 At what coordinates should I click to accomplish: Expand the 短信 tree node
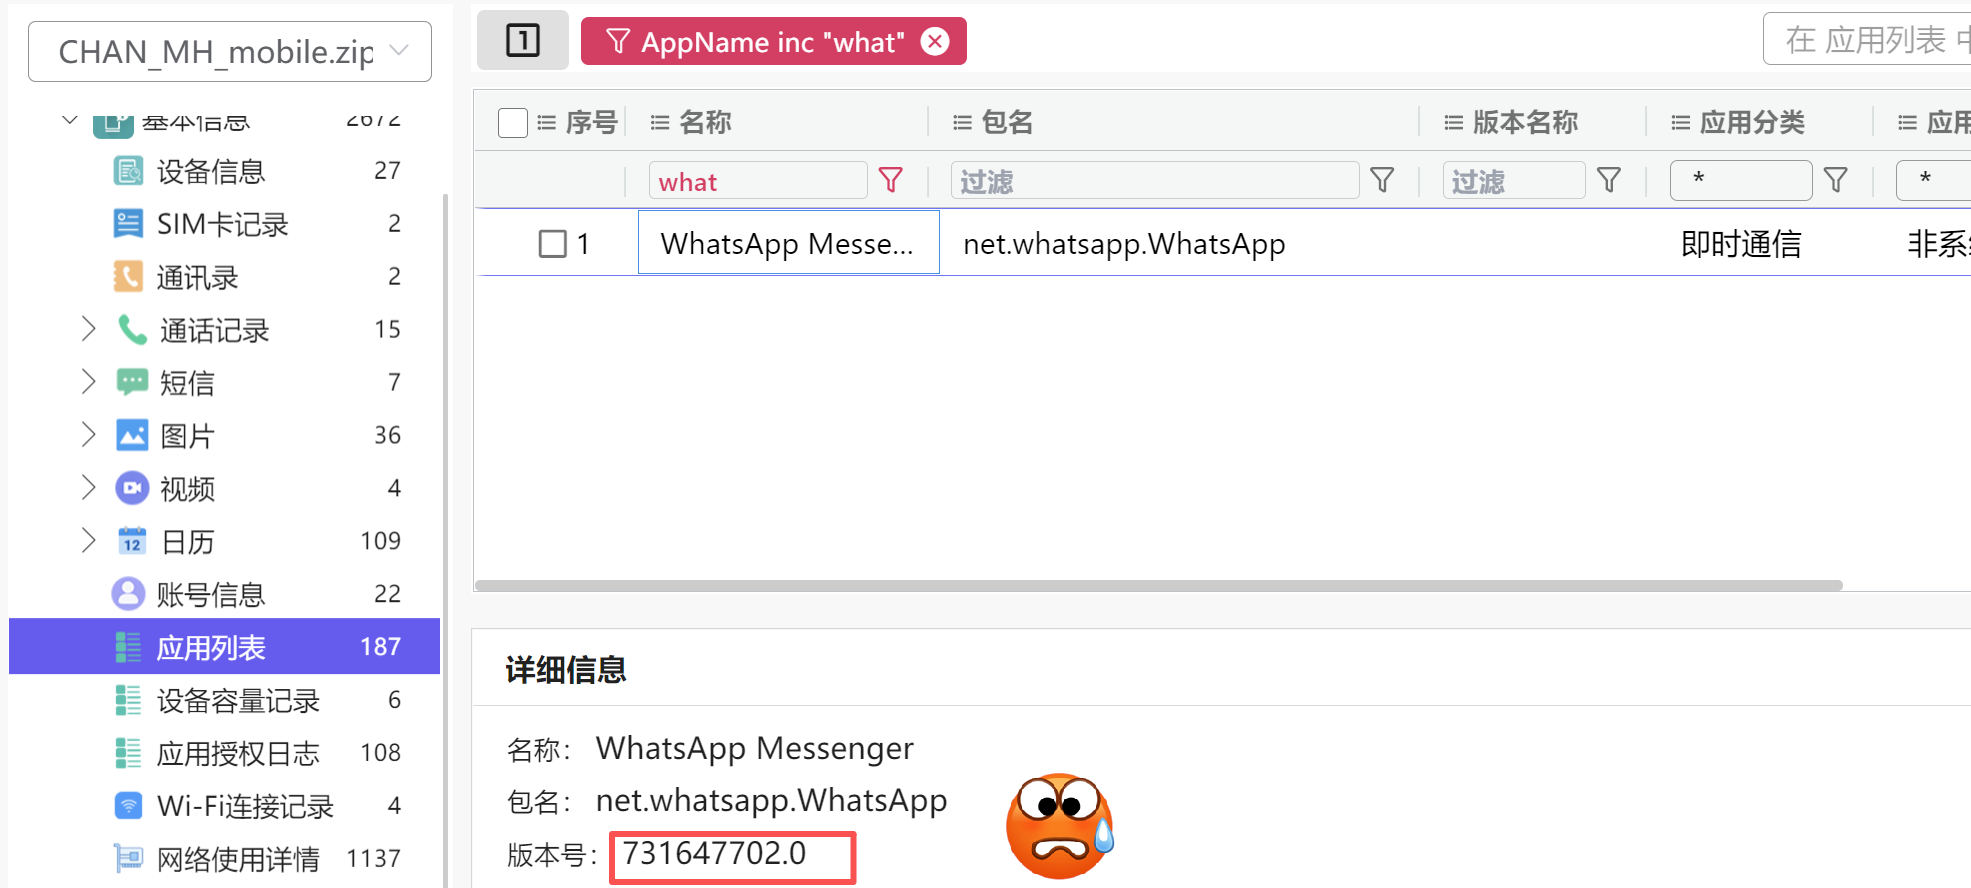coord(88,382)
